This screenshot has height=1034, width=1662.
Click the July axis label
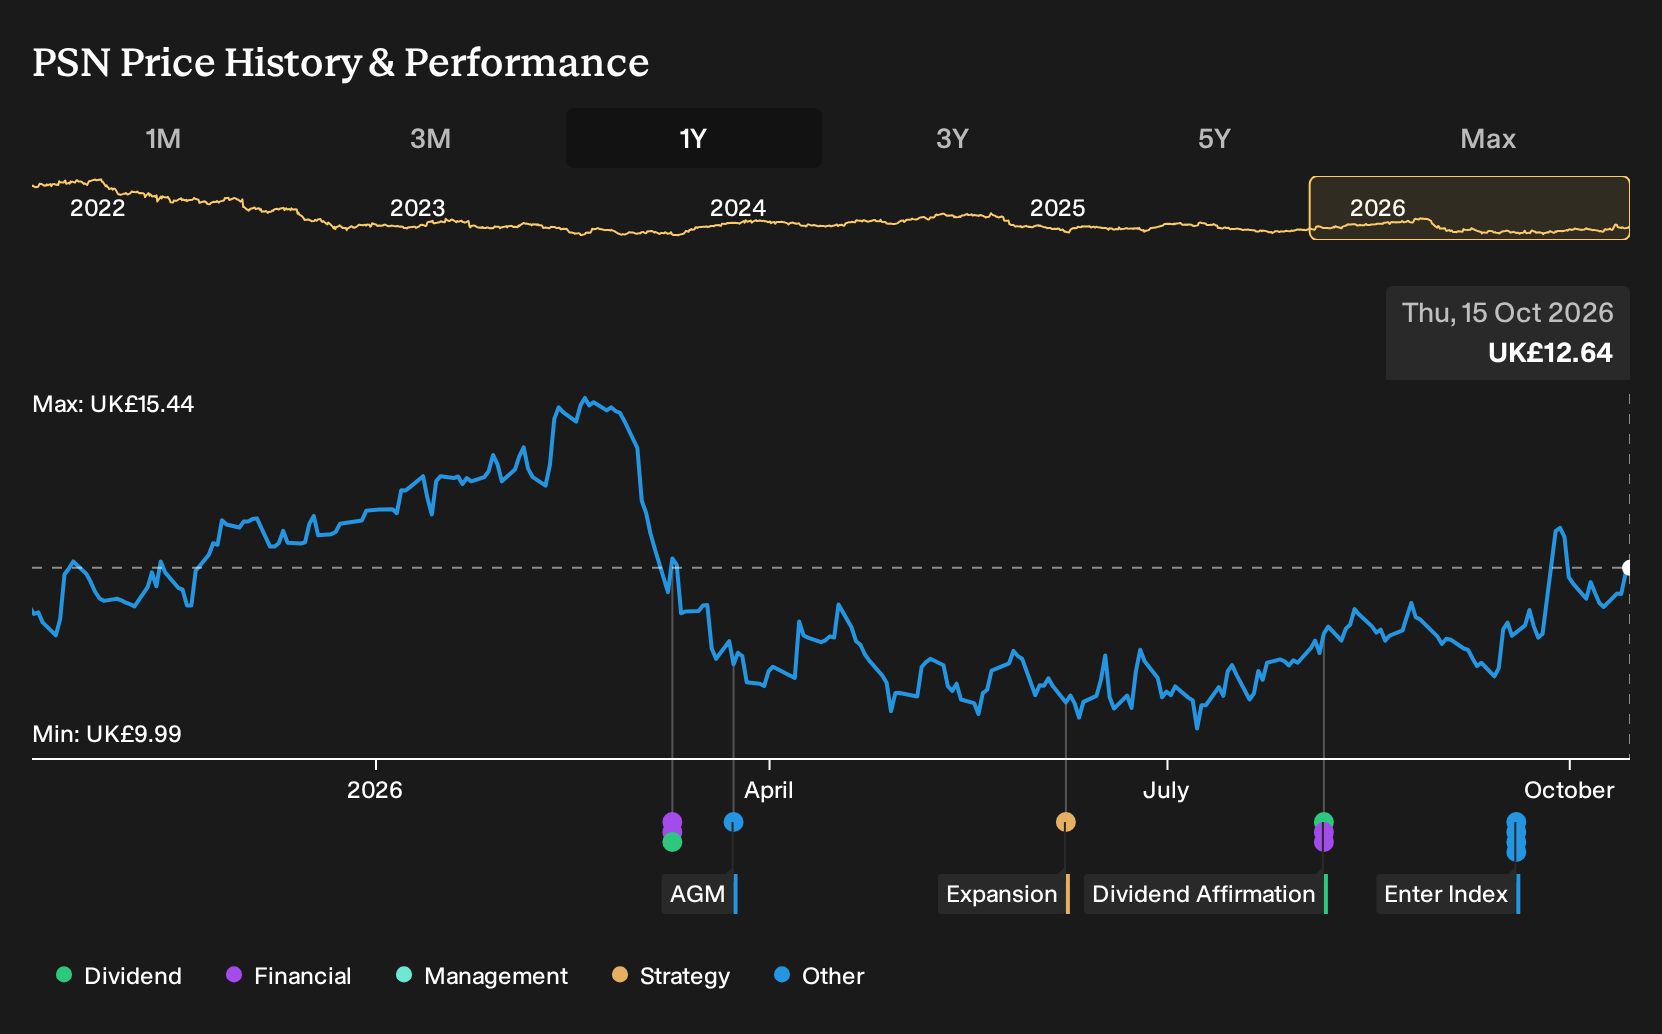coord(1166,790)
